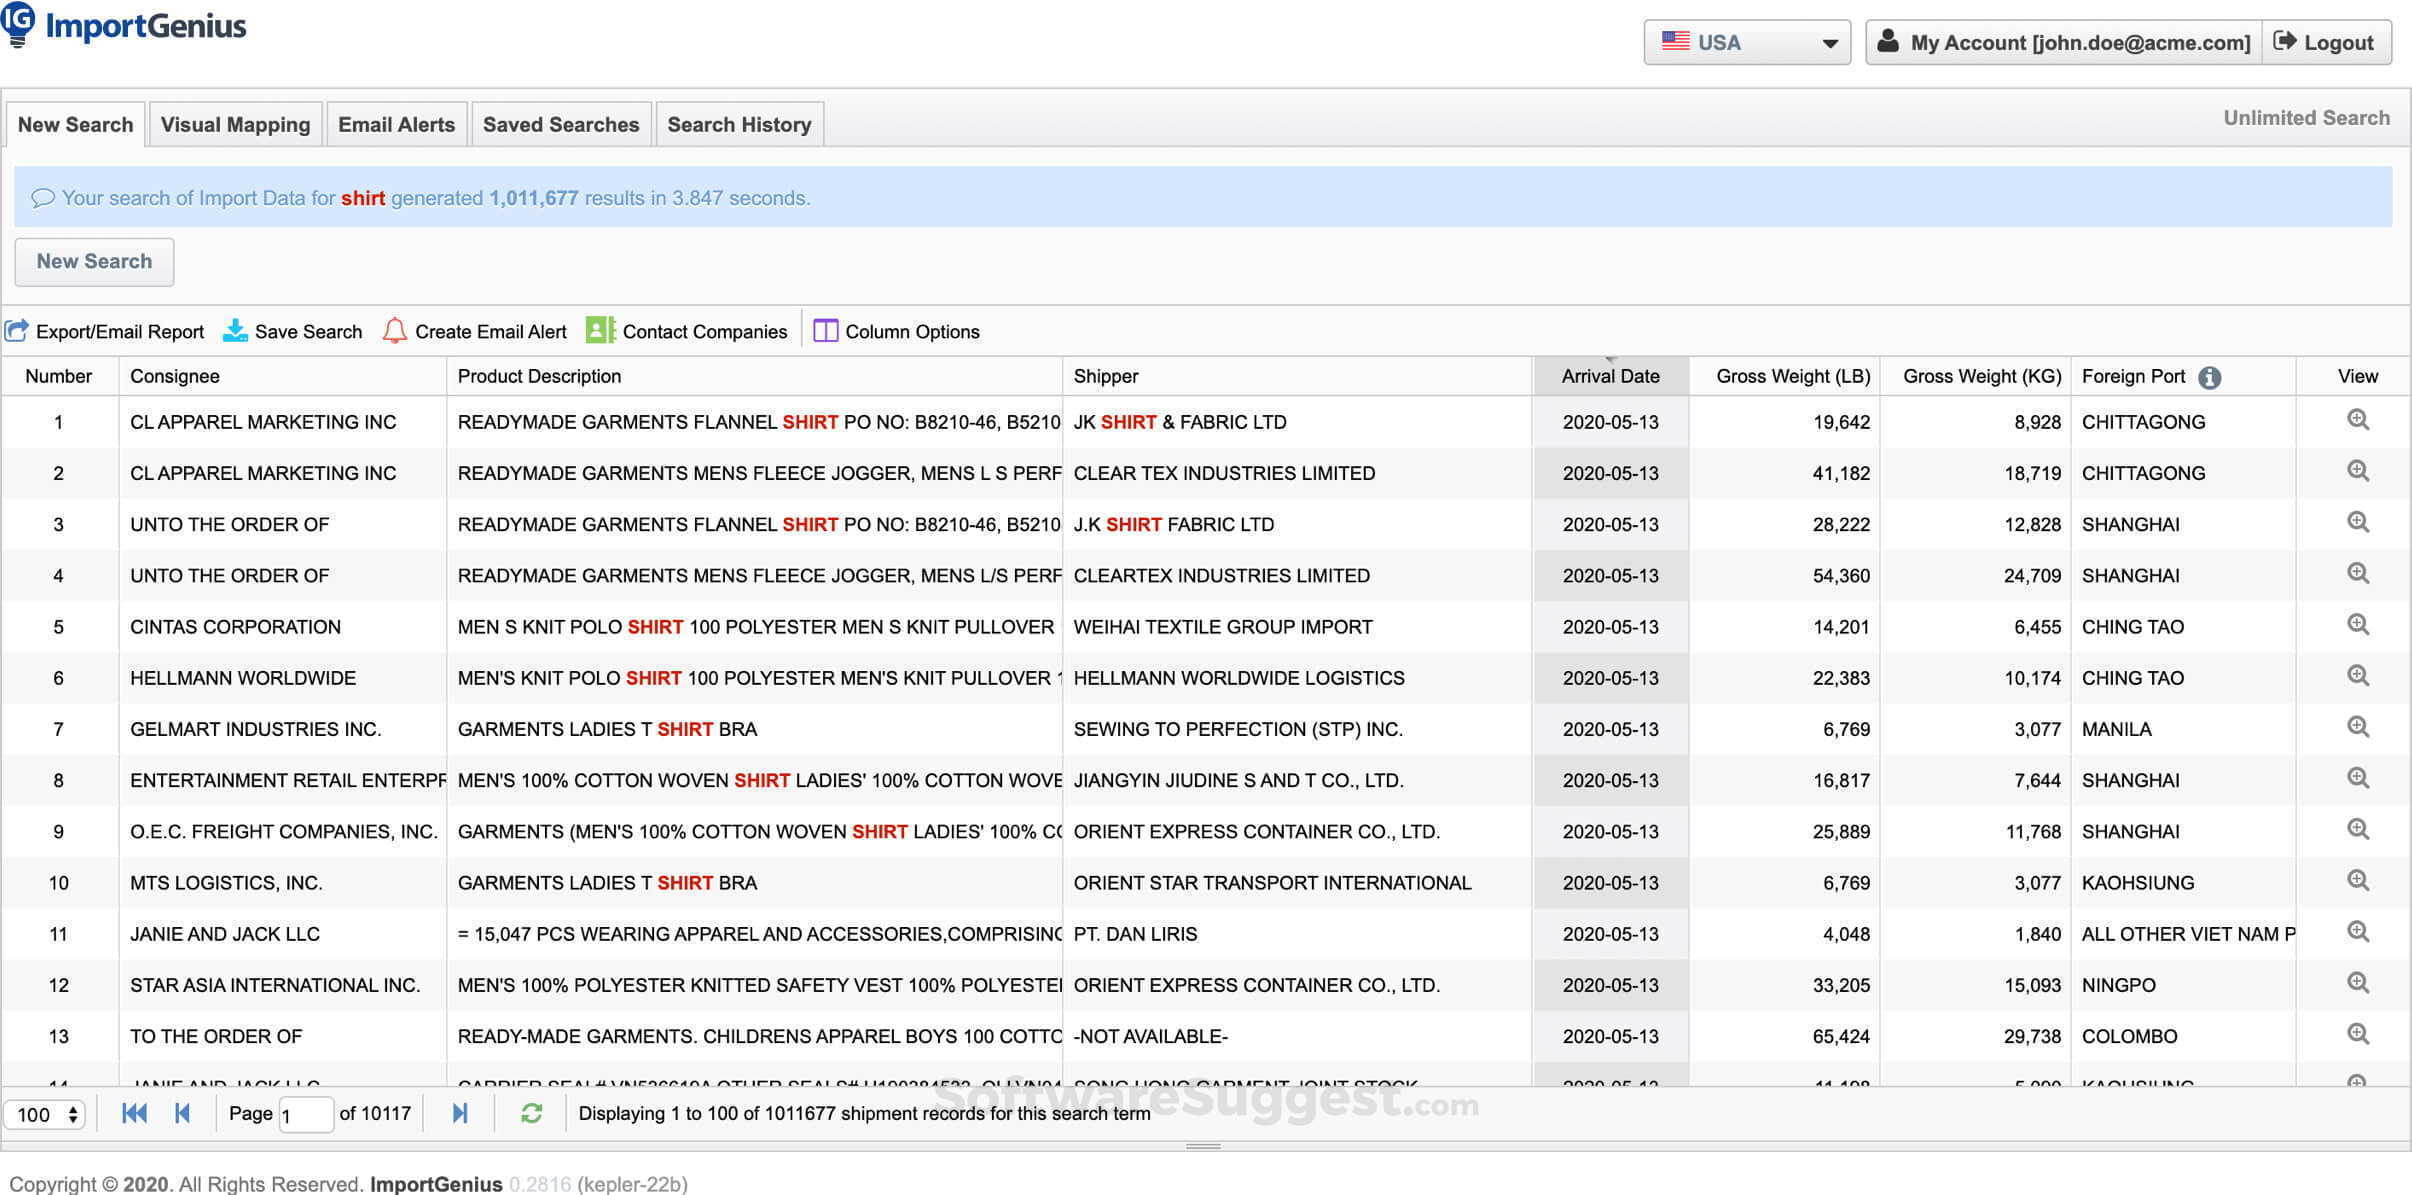
Task: Switch to the Visual Mapping tab
Action: pyautogui.click(x=235, y=124)
